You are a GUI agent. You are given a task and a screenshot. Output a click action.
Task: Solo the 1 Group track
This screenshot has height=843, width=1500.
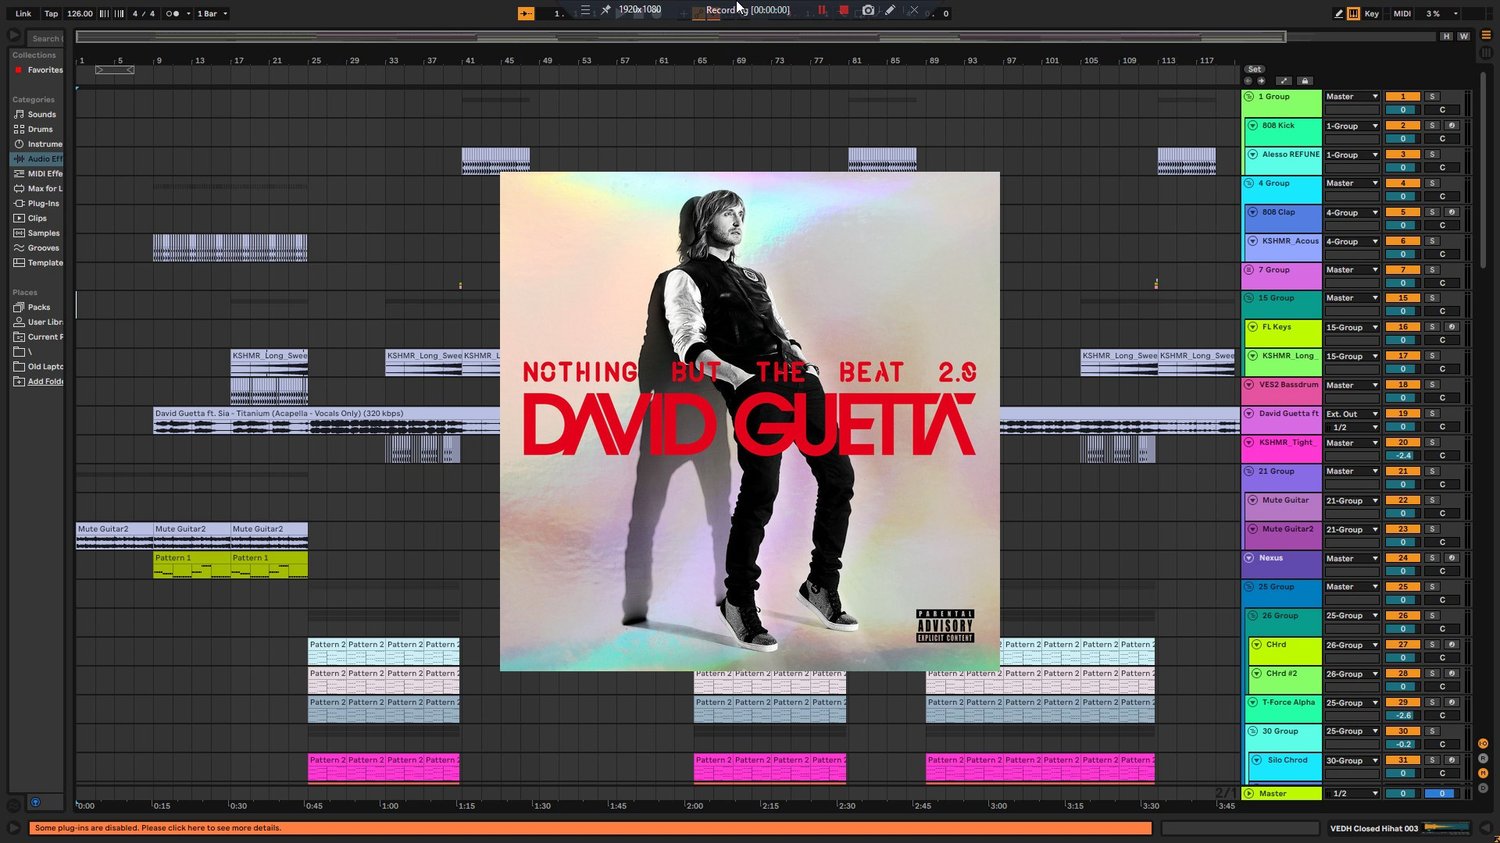(x=1432, y=97)
